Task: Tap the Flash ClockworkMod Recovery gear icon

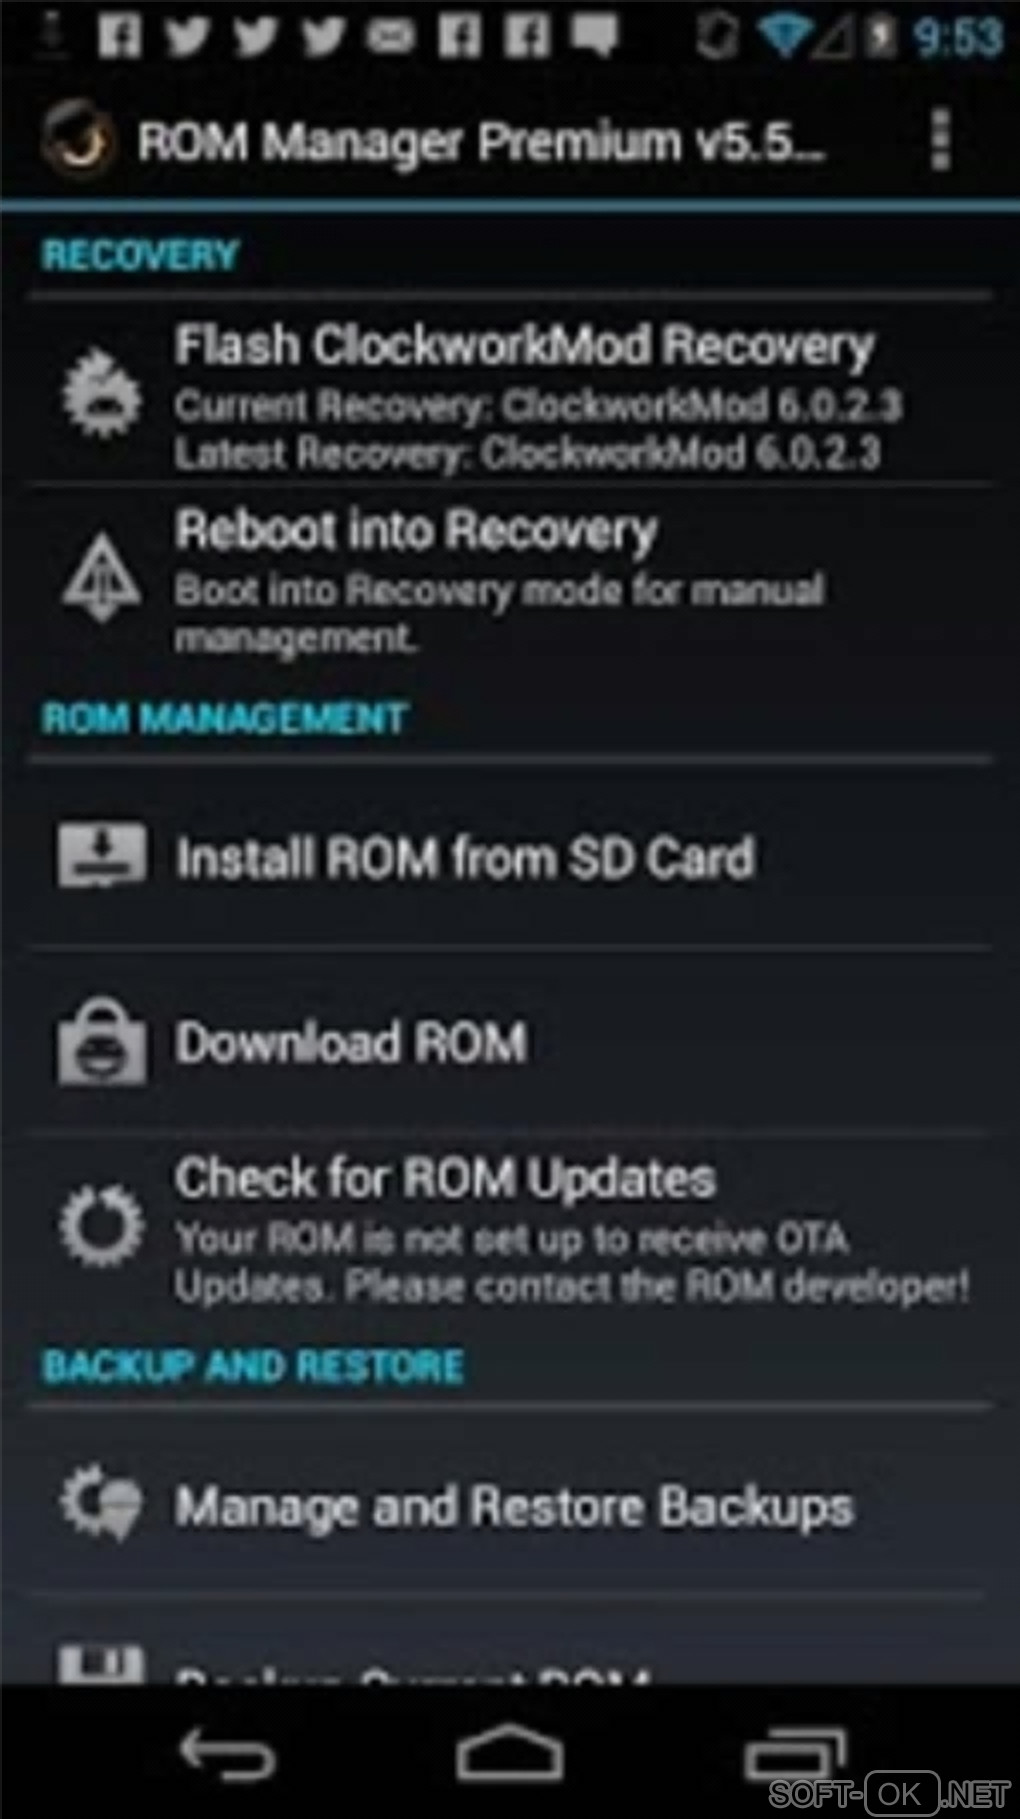Action: coord(101,392)
